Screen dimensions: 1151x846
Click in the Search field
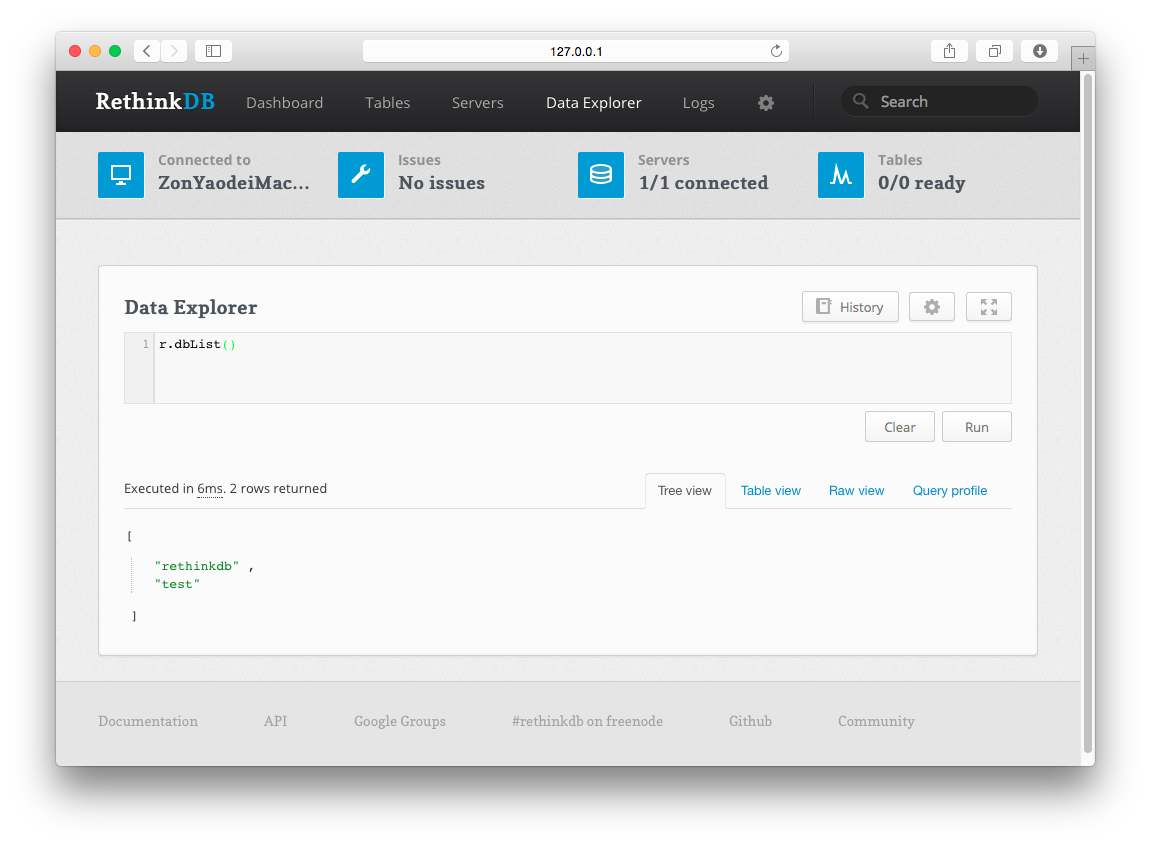click(x=940, y=101)
